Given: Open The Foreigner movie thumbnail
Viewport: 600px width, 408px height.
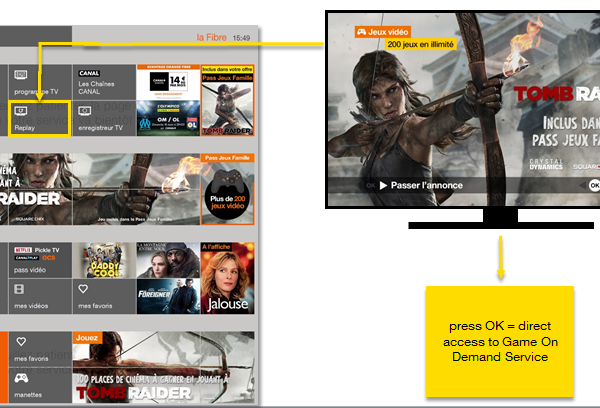Looking at the screenshot, I should pyautogui.click(x=168, y=296).
